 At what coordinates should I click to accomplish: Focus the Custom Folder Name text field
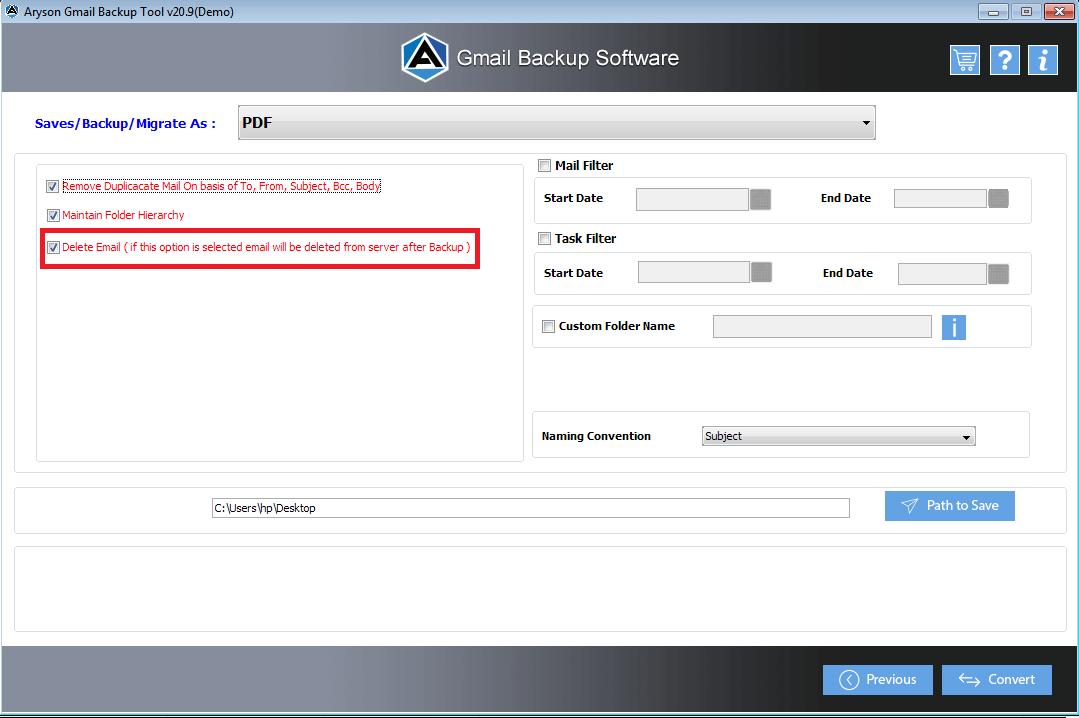pos(822,327)
